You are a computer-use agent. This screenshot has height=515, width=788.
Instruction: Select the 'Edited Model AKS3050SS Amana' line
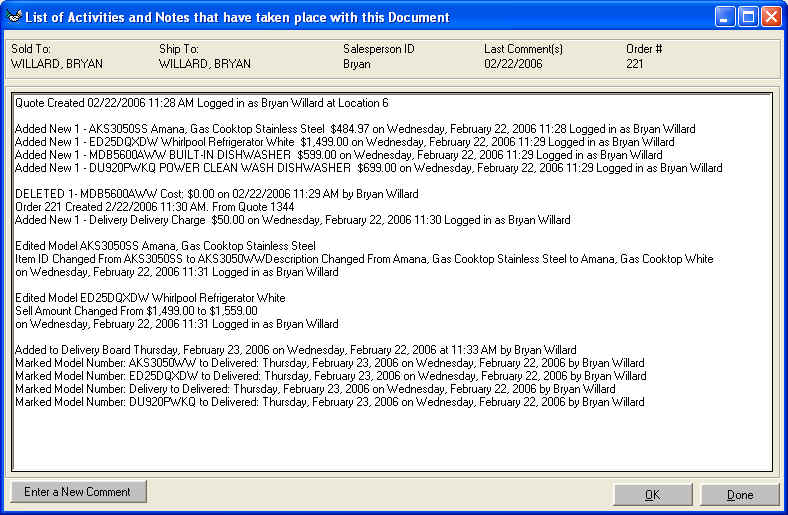(165, 246)
